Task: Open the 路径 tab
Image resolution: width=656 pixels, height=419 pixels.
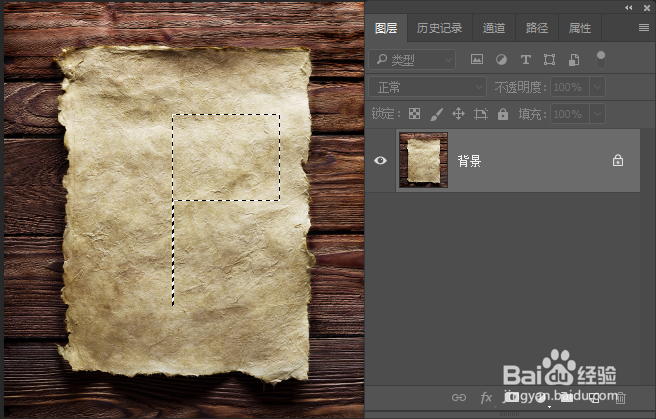Action: pyautogui.click(x=537, y=28)
